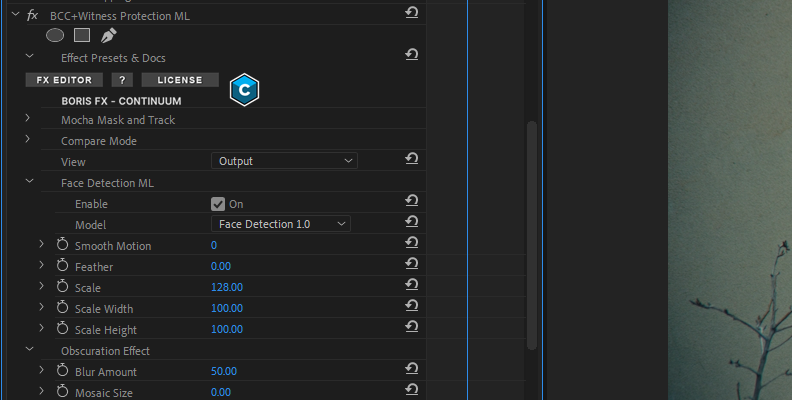Image resolution: width=792 pixels, height=400 pixels.
Task: Reset the Blur Amount value
Action: pos(412,368)
